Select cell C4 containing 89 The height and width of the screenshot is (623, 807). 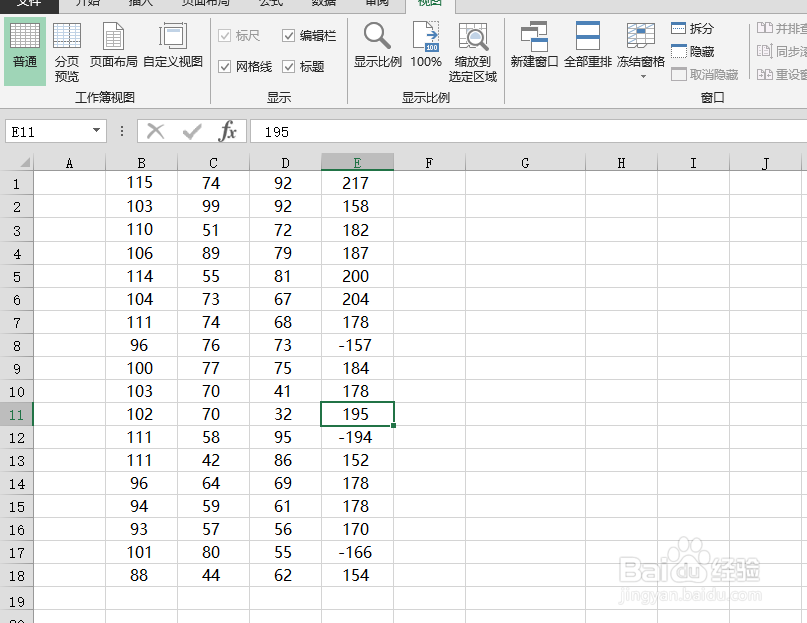(214, 253)
